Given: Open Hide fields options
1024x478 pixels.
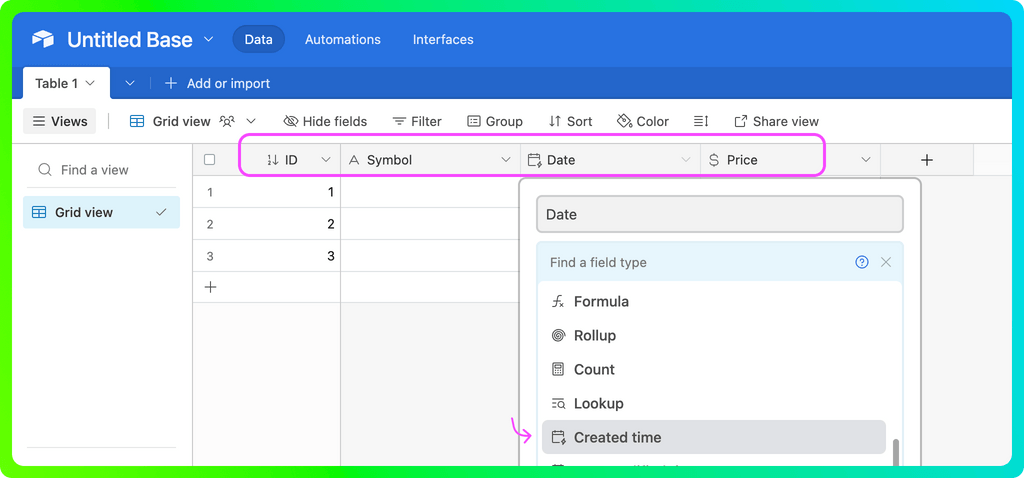Looking at the screenshot, I should click(325, 121).
